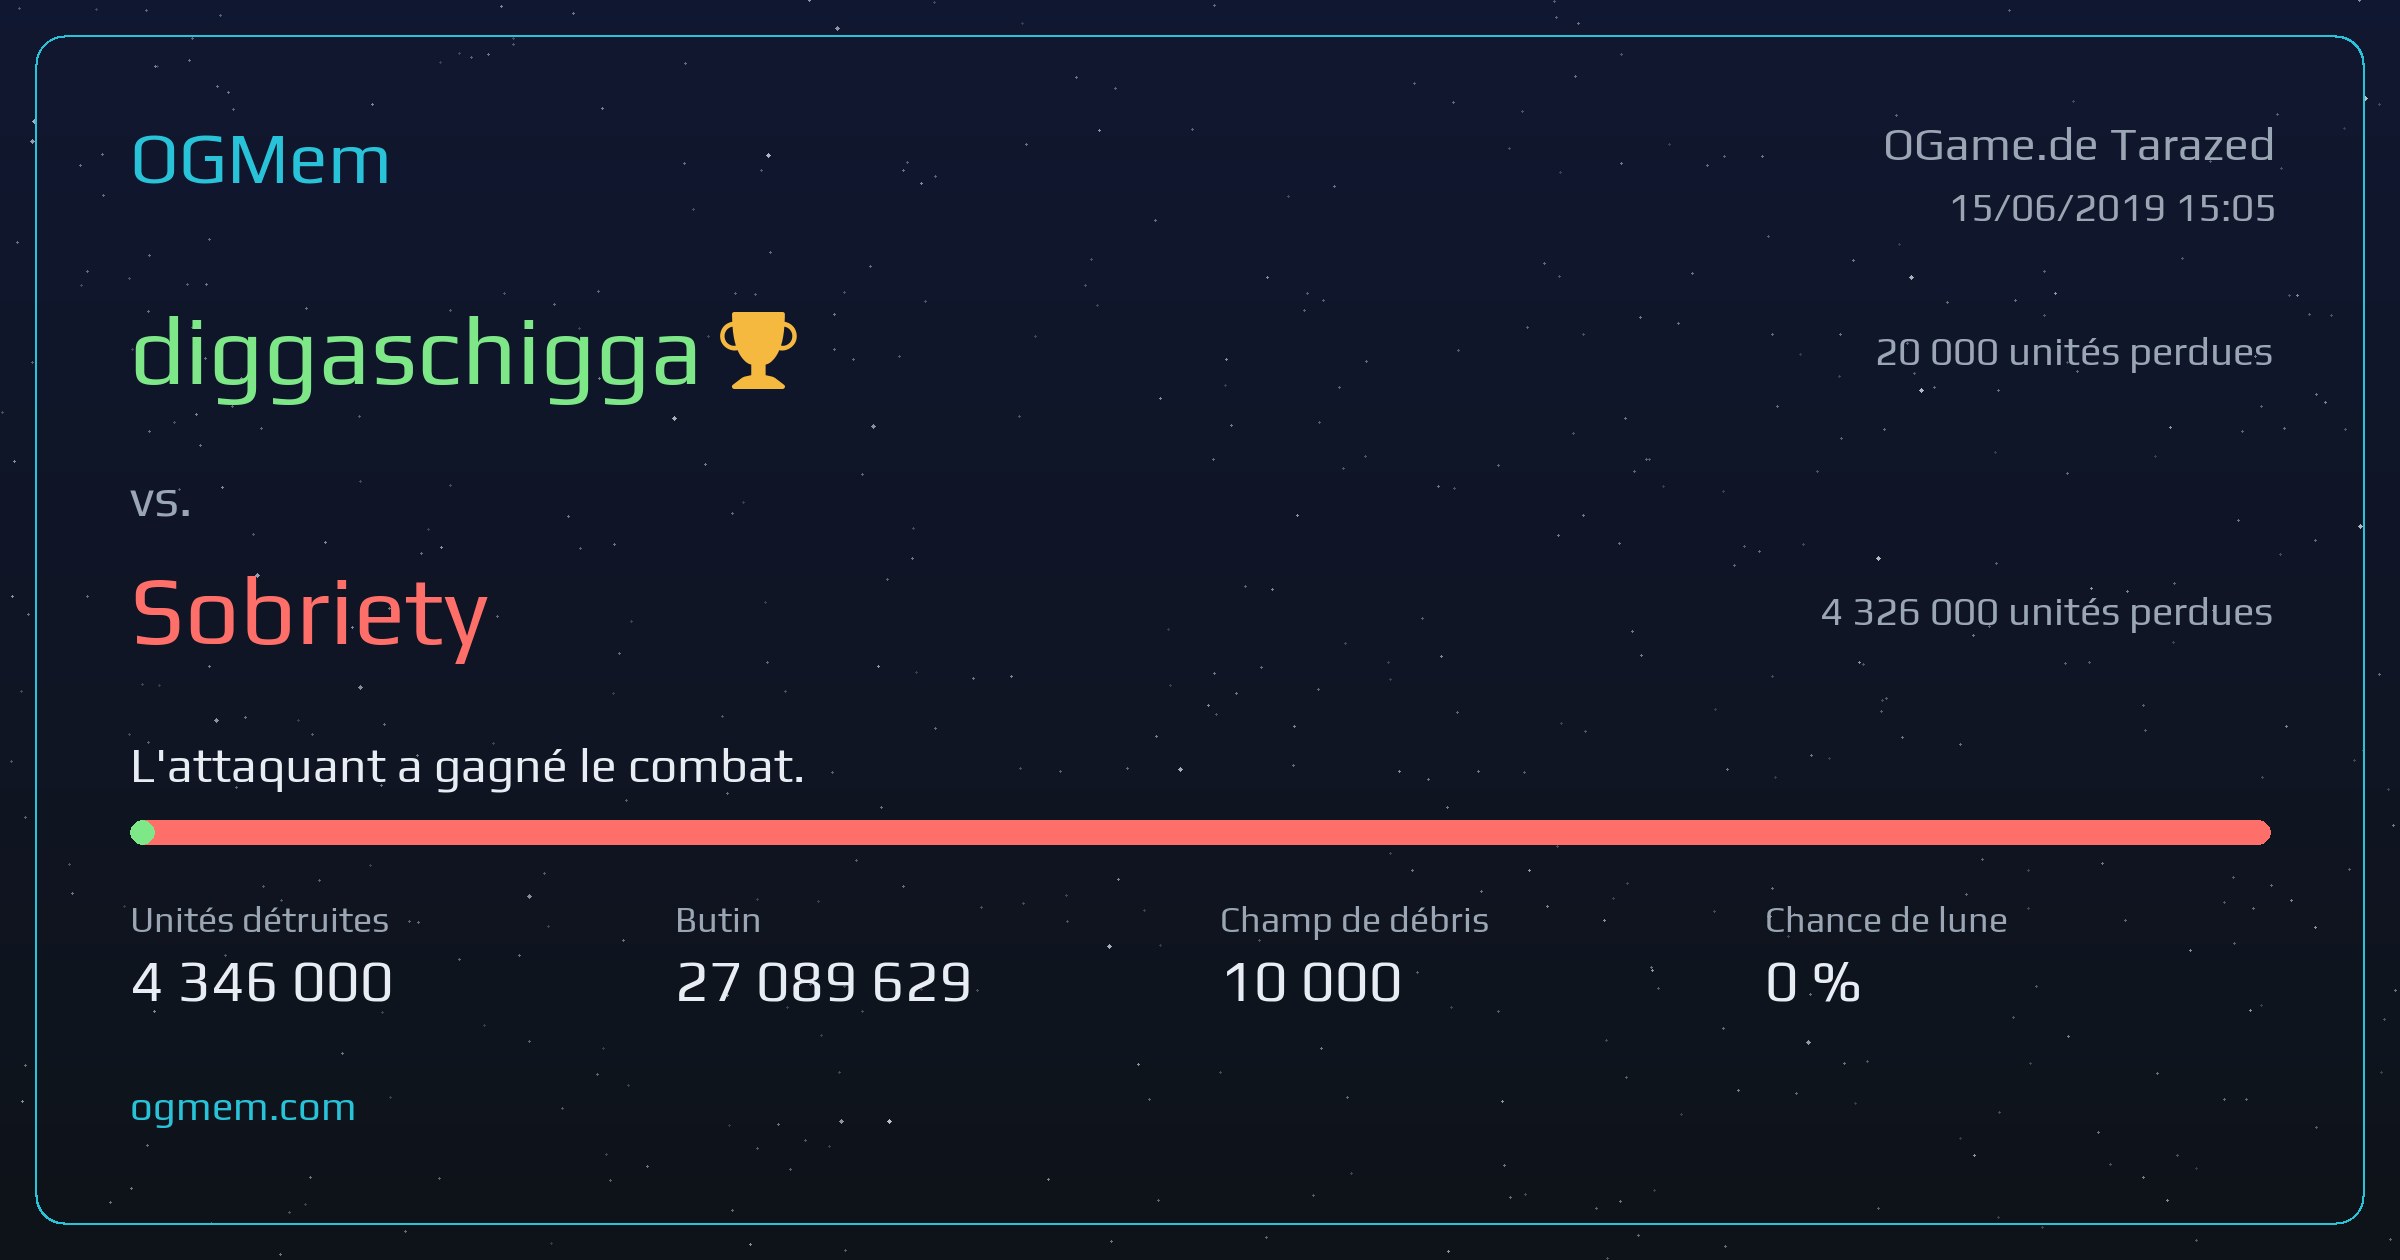Image resolution: width=2400 pixels, height=1260 pixels.
Task: Click the 0 % moon chance value
Action: [1813, 982]
